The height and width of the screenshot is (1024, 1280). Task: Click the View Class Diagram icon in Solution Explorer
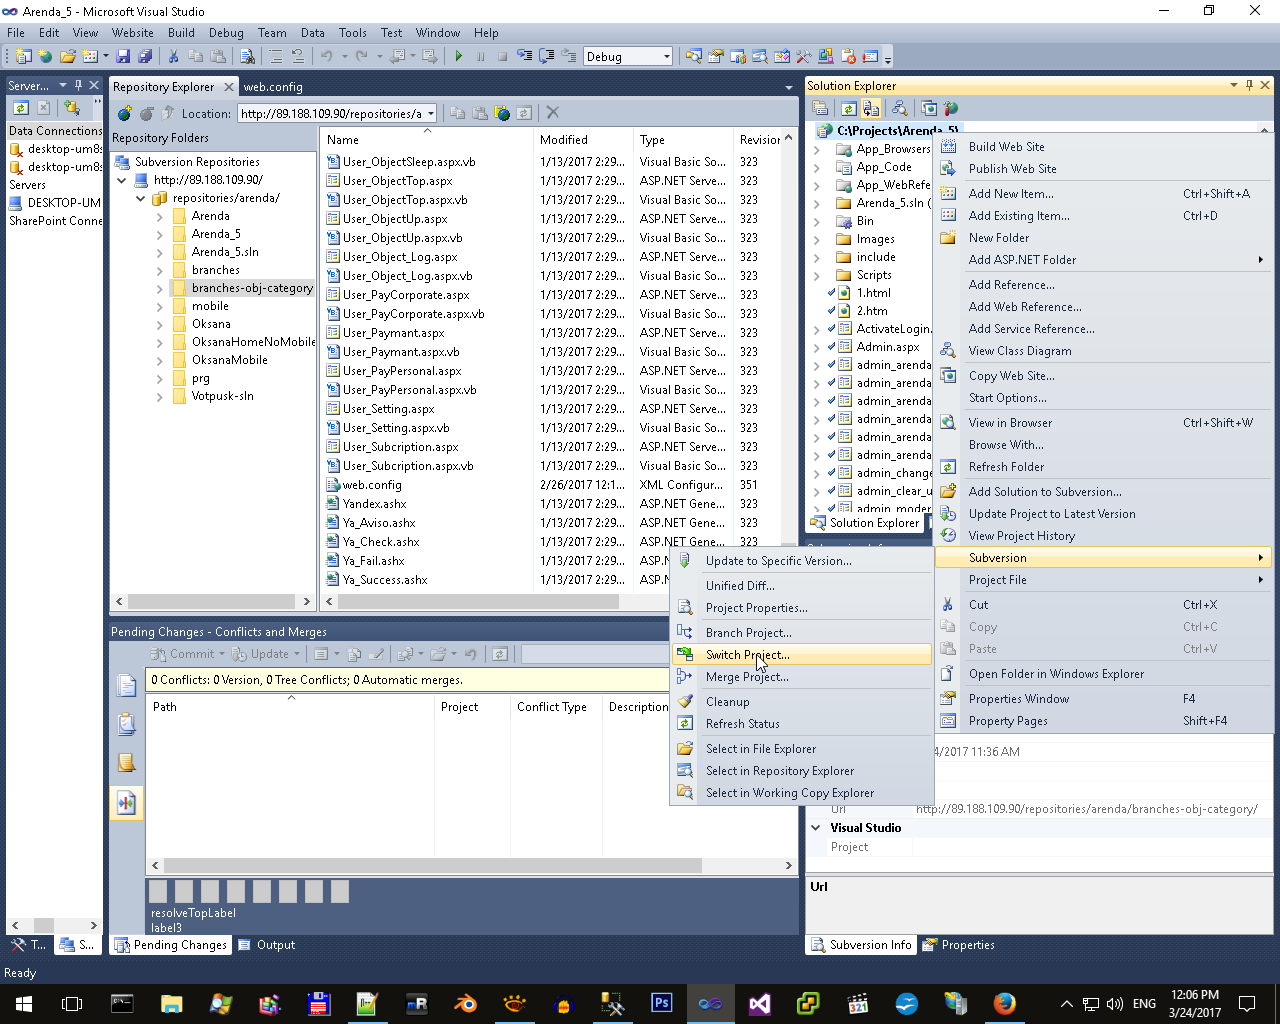click(x=899, y=108)
